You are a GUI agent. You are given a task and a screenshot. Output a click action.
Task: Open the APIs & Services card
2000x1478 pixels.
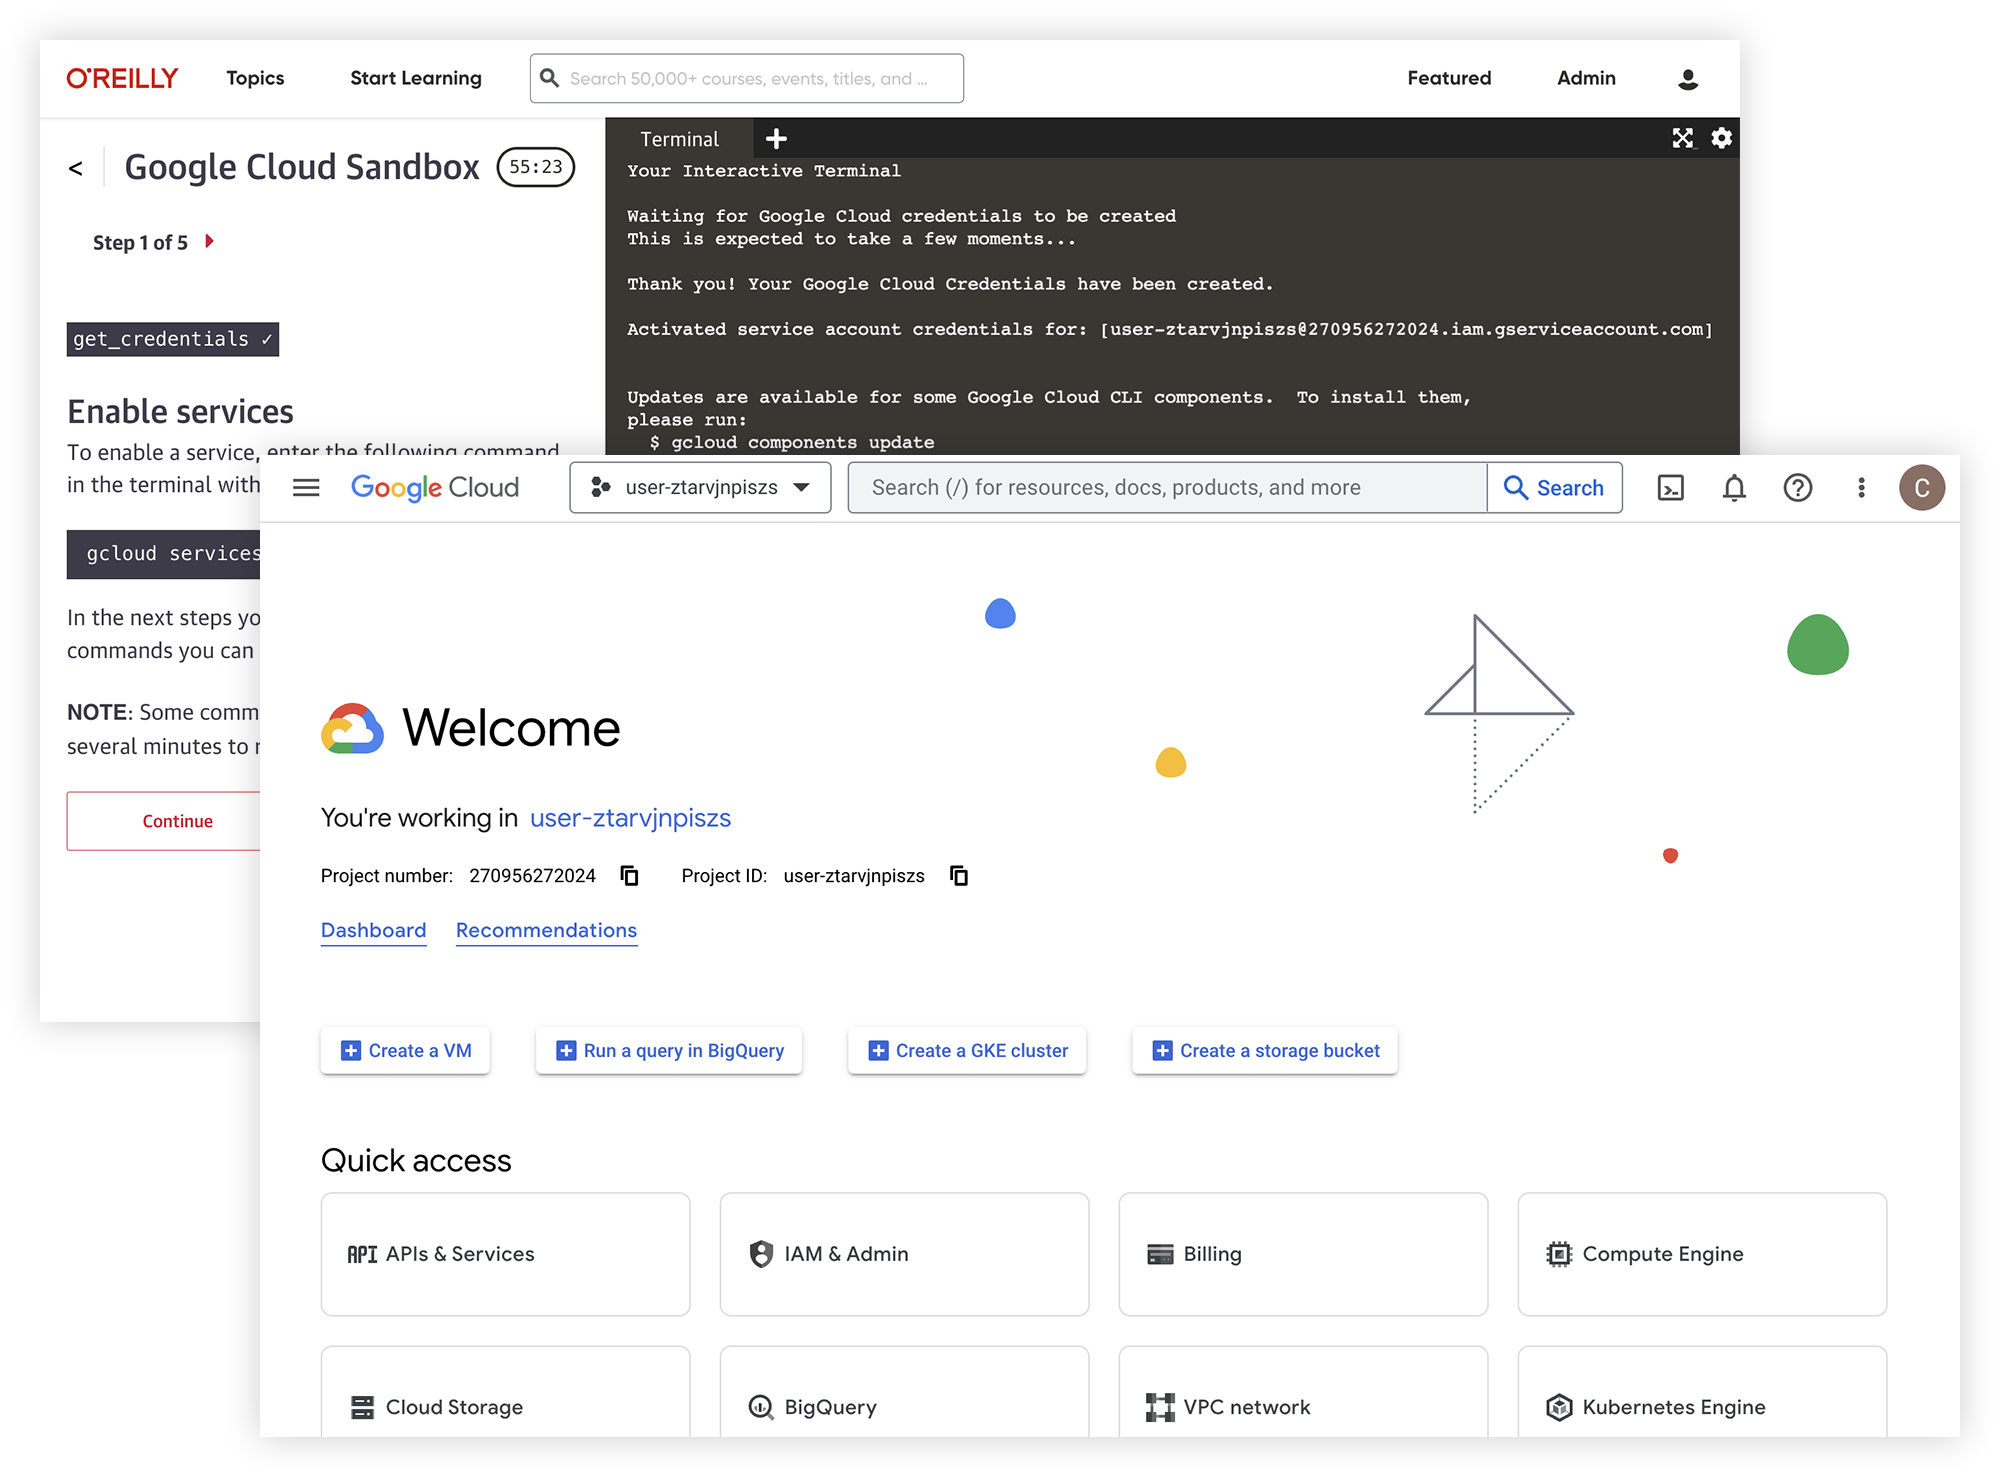505,1254
